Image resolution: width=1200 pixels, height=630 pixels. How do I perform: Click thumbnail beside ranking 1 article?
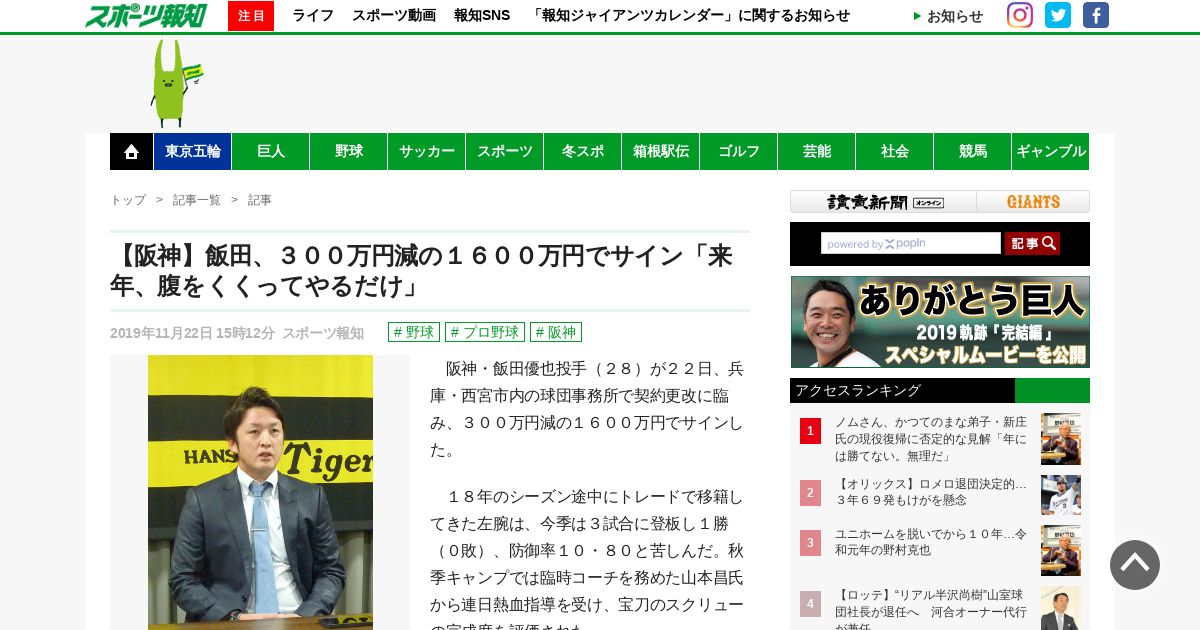pos(1061,439)
